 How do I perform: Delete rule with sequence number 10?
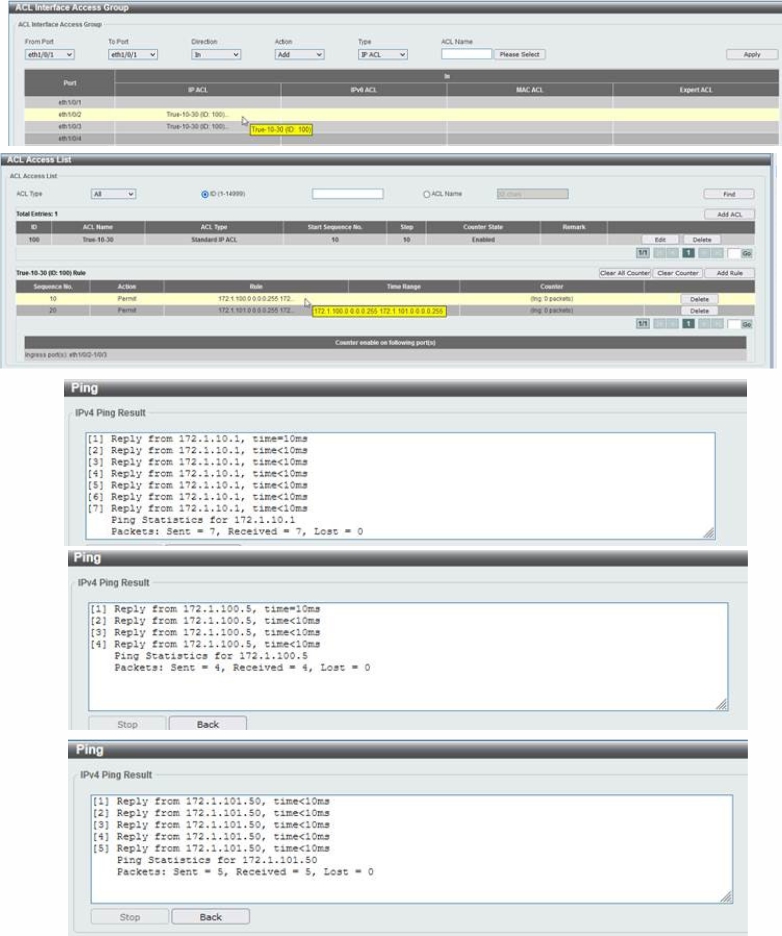(x=699, y=299)
